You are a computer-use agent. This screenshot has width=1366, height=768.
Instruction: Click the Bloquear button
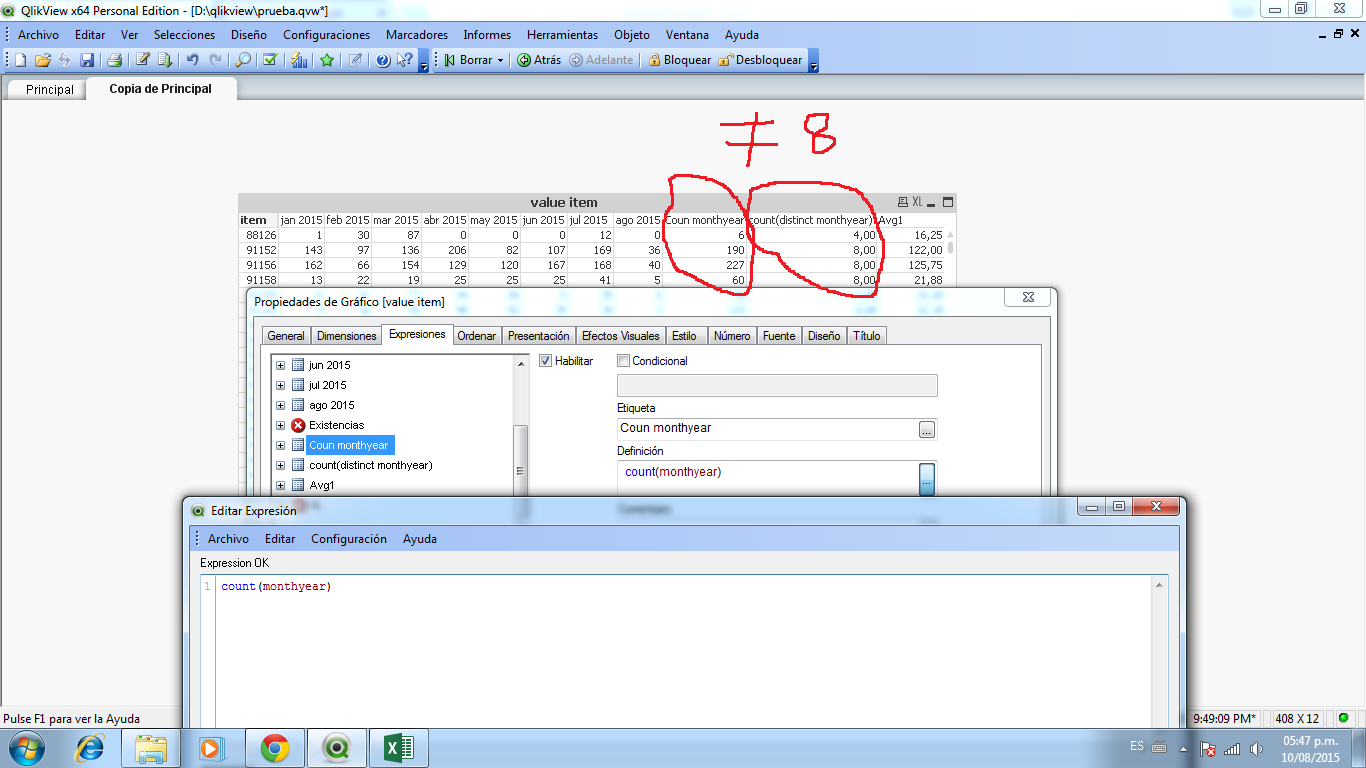click(679, 60)
